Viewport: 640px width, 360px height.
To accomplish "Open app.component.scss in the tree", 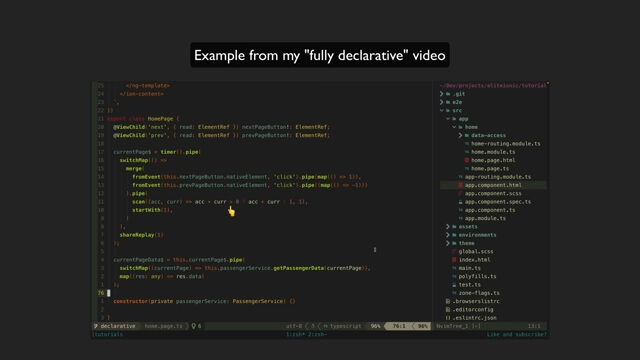I will [x=493, y=193].
